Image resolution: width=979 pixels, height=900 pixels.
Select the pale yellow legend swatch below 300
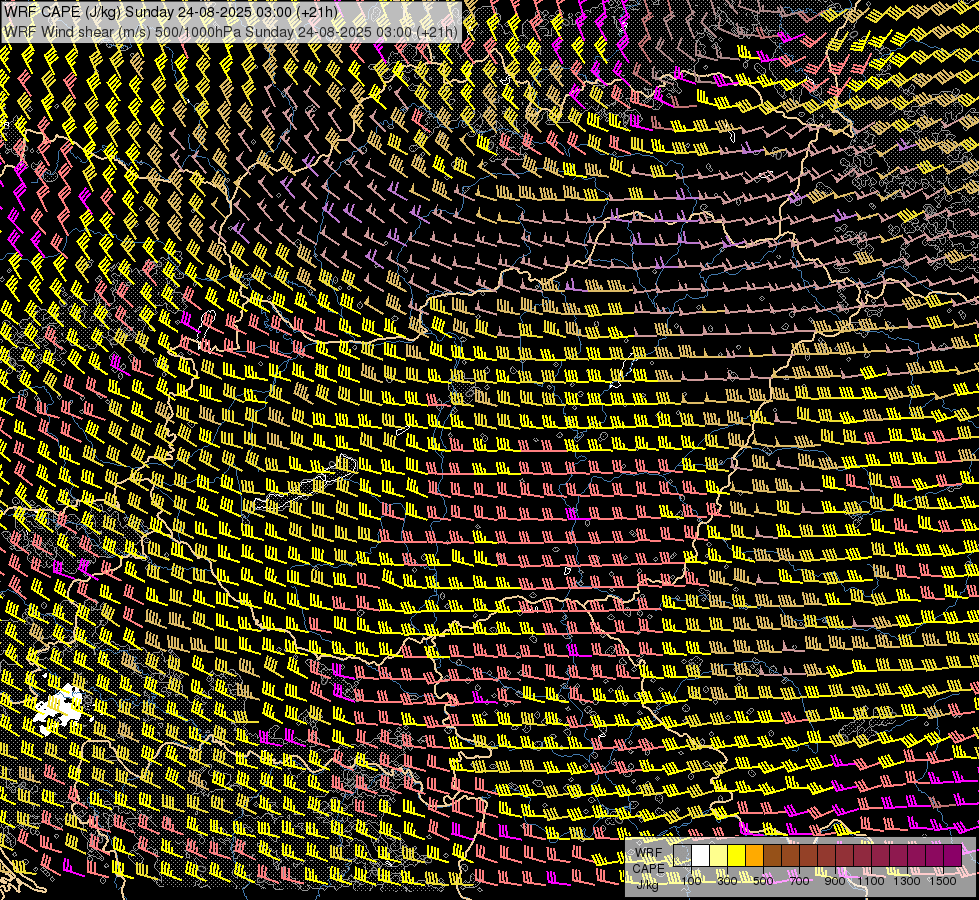719,855
